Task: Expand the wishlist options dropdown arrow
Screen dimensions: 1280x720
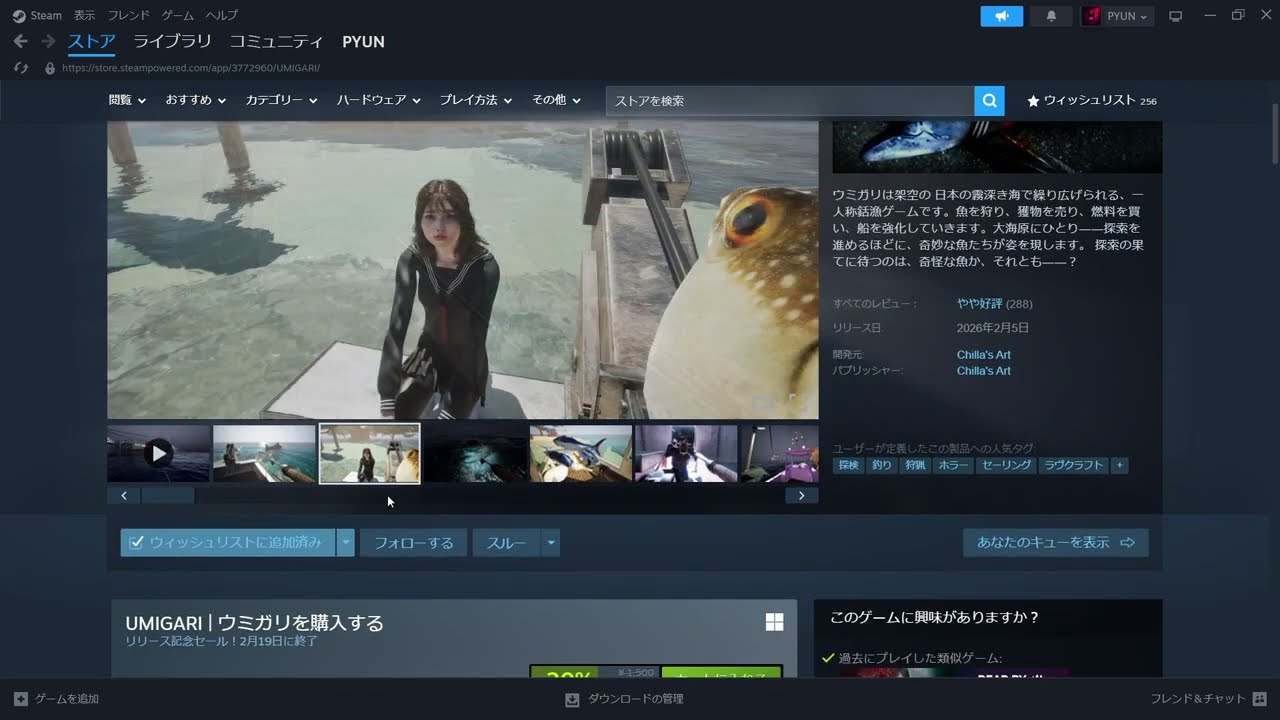Action: (x=346, y=542)
